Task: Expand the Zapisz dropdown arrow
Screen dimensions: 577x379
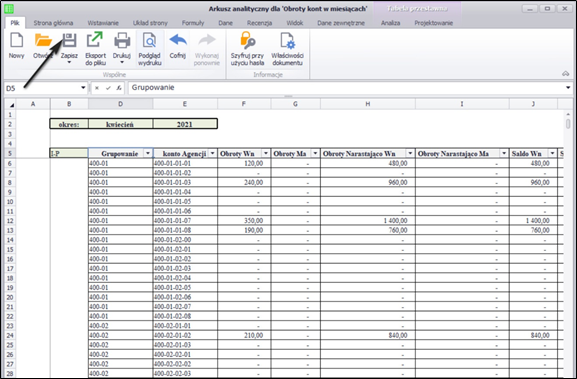Action: 69,63
